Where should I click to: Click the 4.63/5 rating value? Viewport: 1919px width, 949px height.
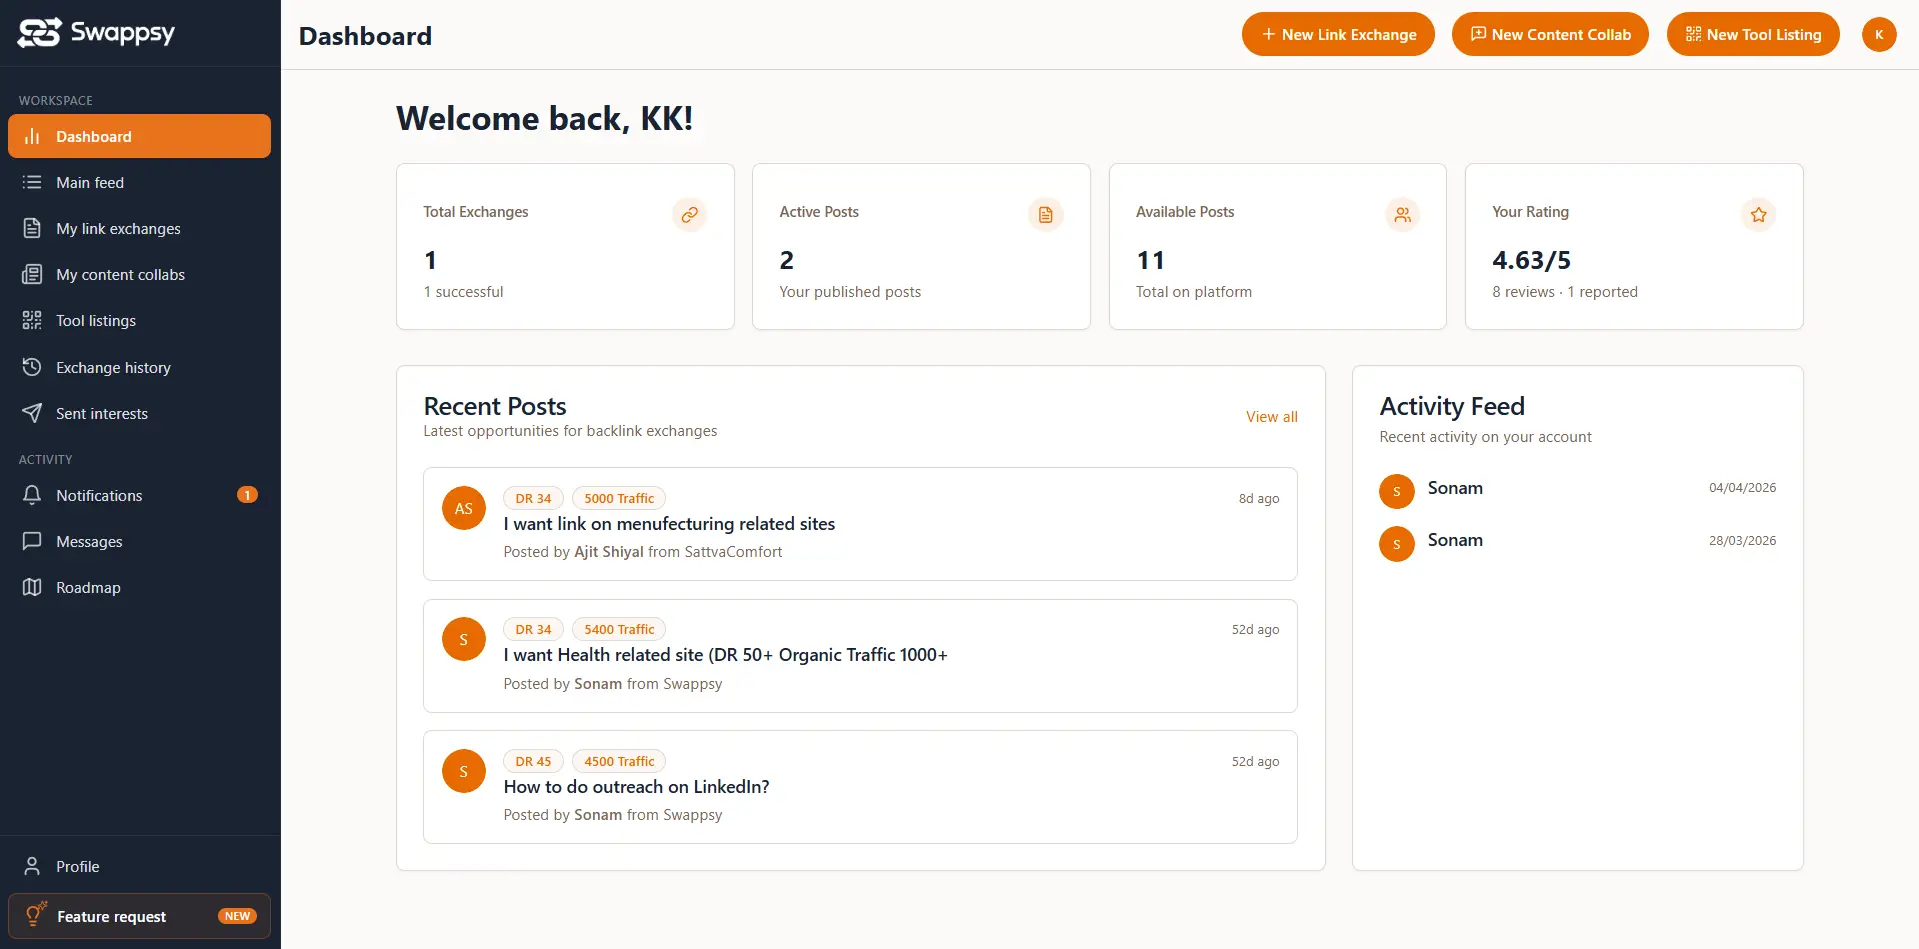point(1531,260)
